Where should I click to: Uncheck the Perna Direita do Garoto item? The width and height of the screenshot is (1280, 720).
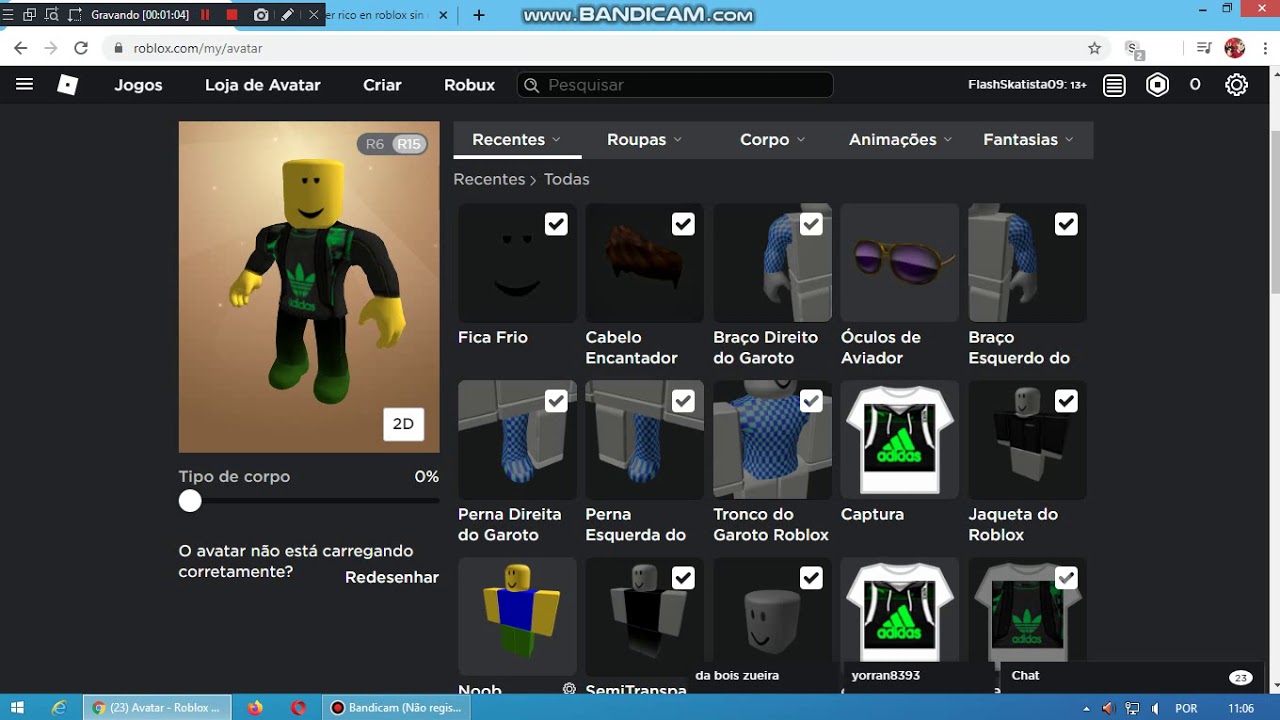click(x=556, y=401)
